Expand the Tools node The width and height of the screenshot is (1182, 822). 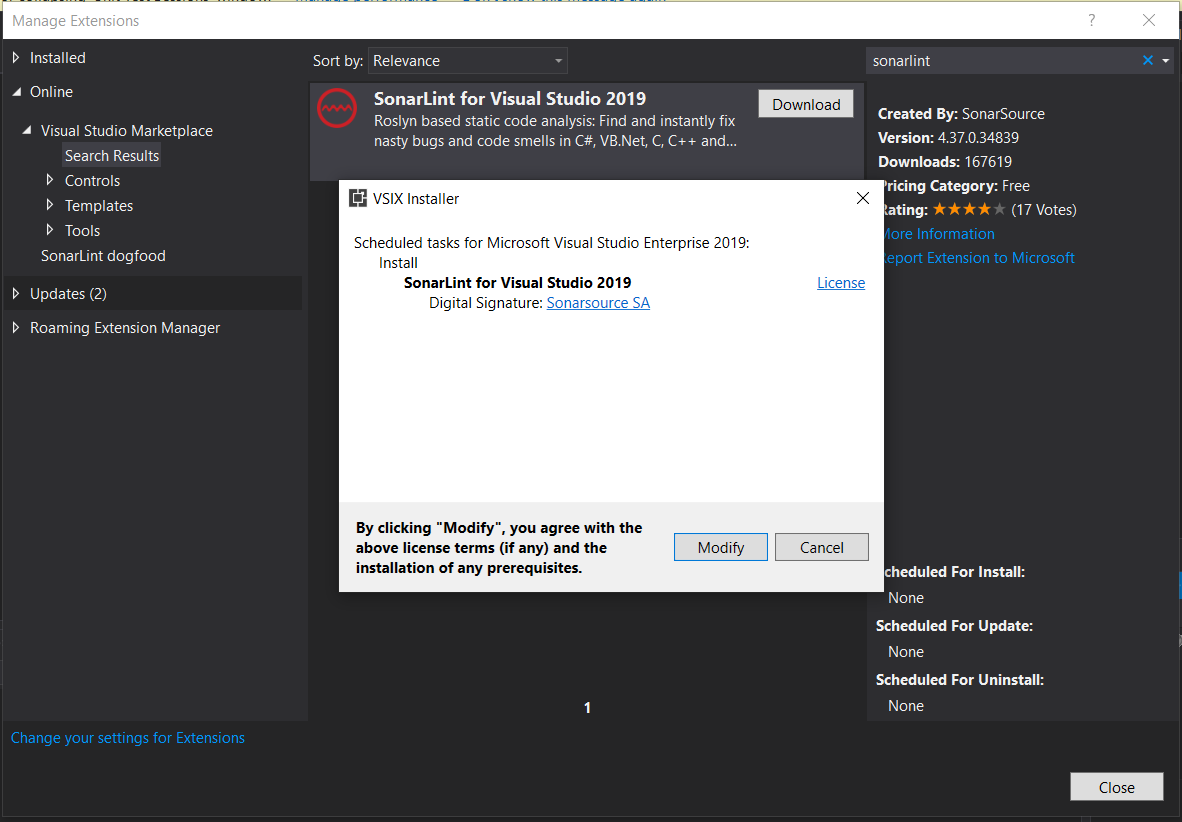50,230
